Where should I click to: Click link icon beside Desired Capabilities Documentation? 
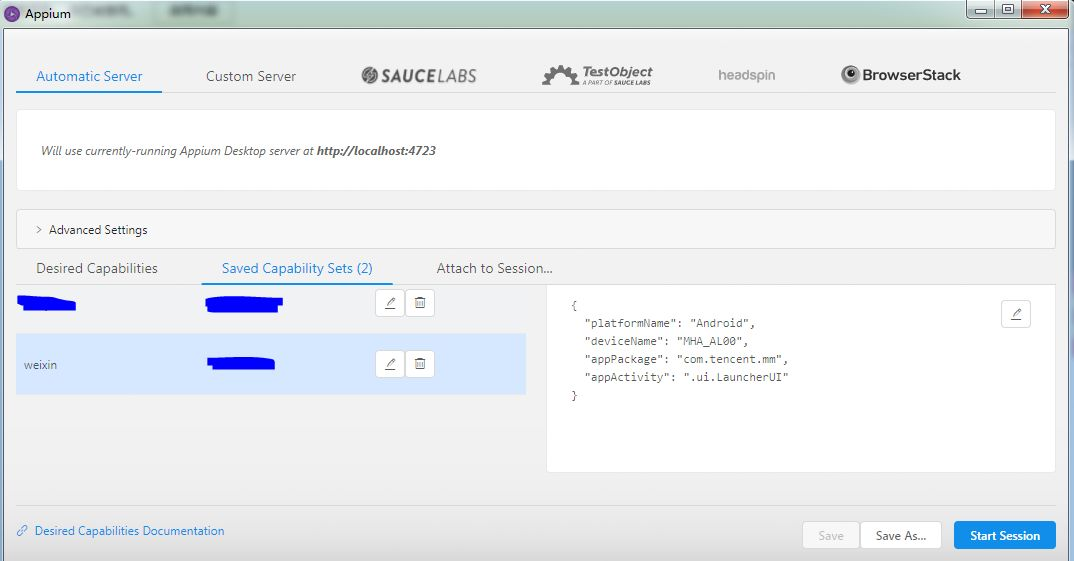point(23,531)
